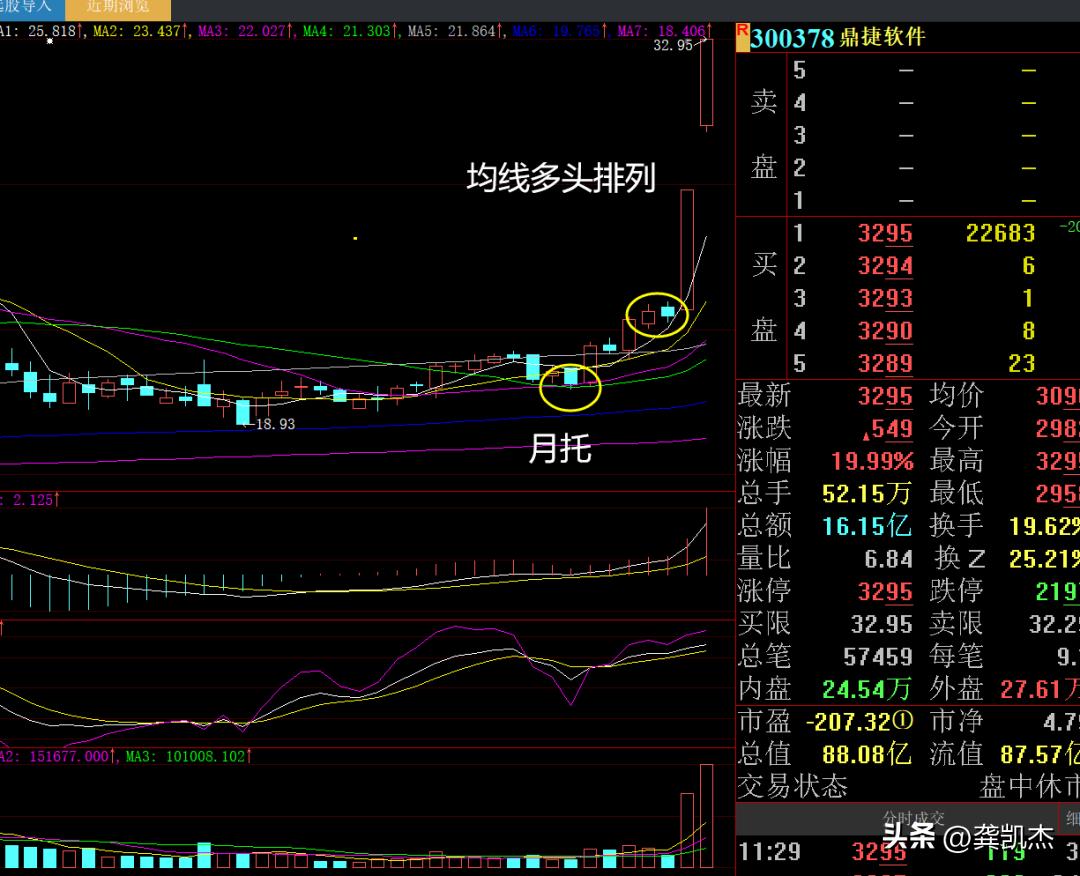Screen dimensions: 1080x876
Task: Click the MA5: 21.864 indicator label
Action: point(455,31)
